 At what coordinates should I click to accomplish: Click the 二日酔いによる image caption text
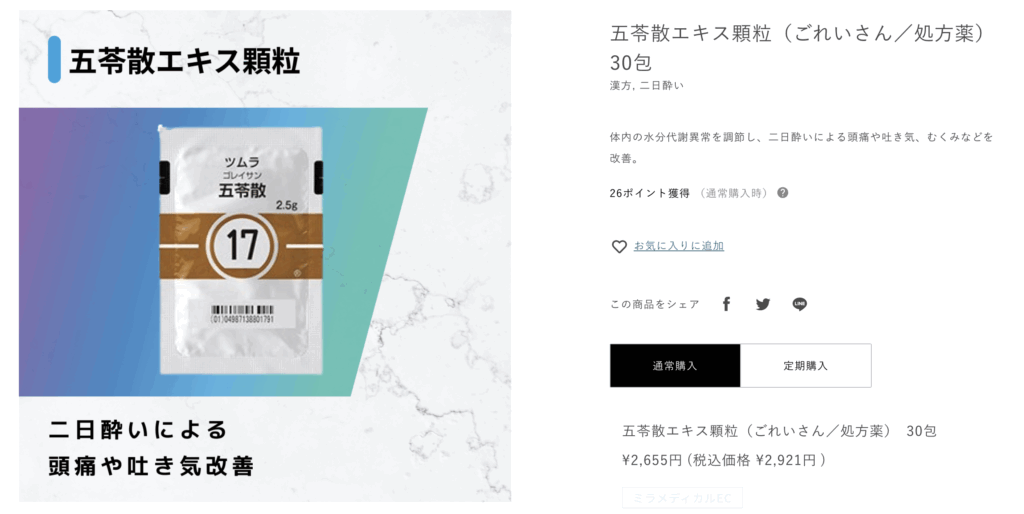tap(138, 430)
